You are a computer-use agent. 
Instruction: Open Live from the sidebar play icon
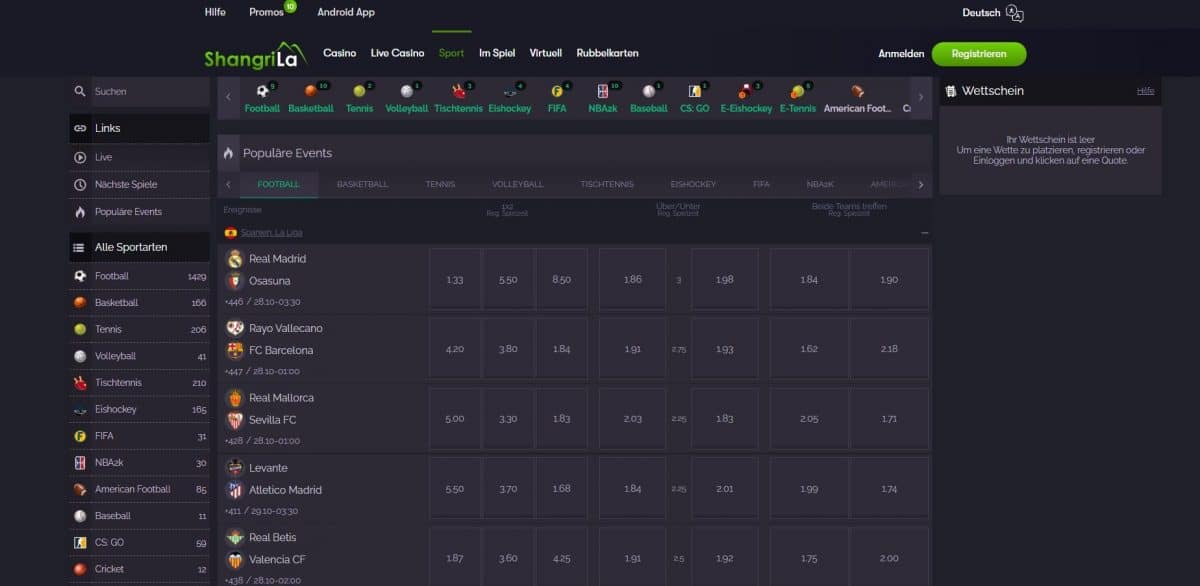pos(80,157)
